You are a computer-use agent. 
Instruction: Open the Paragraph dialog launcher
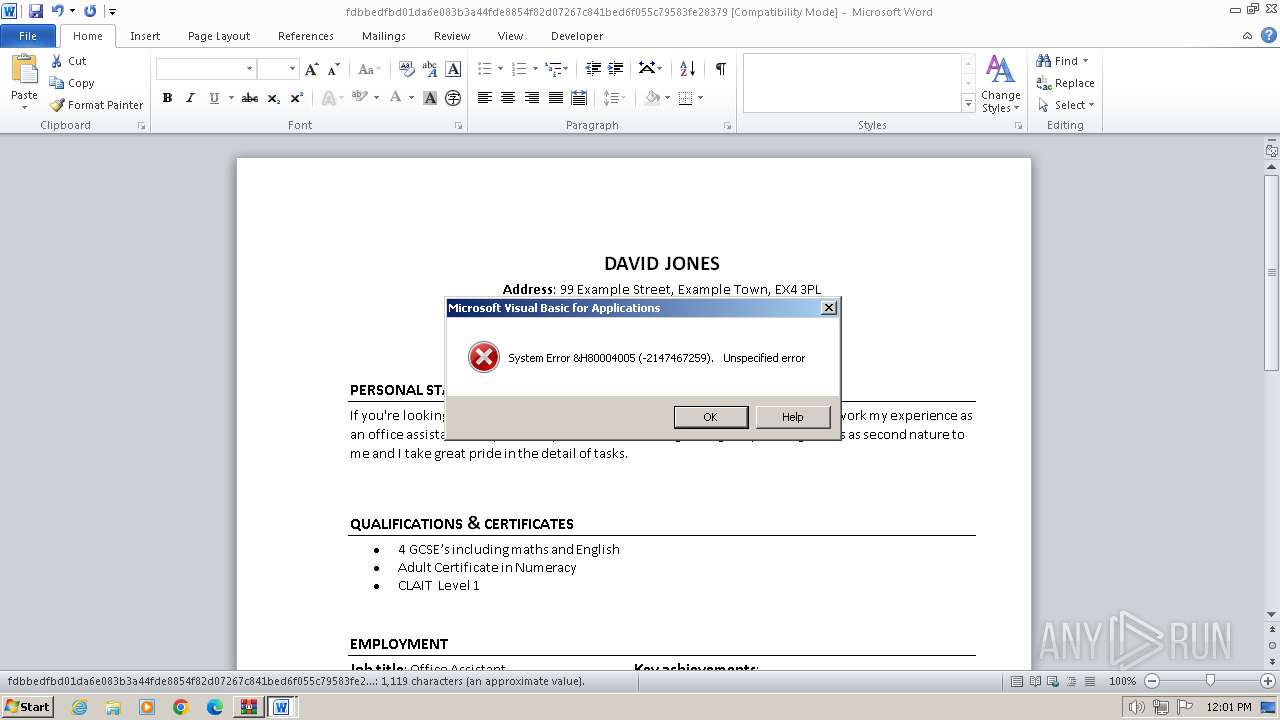(727, 126)
